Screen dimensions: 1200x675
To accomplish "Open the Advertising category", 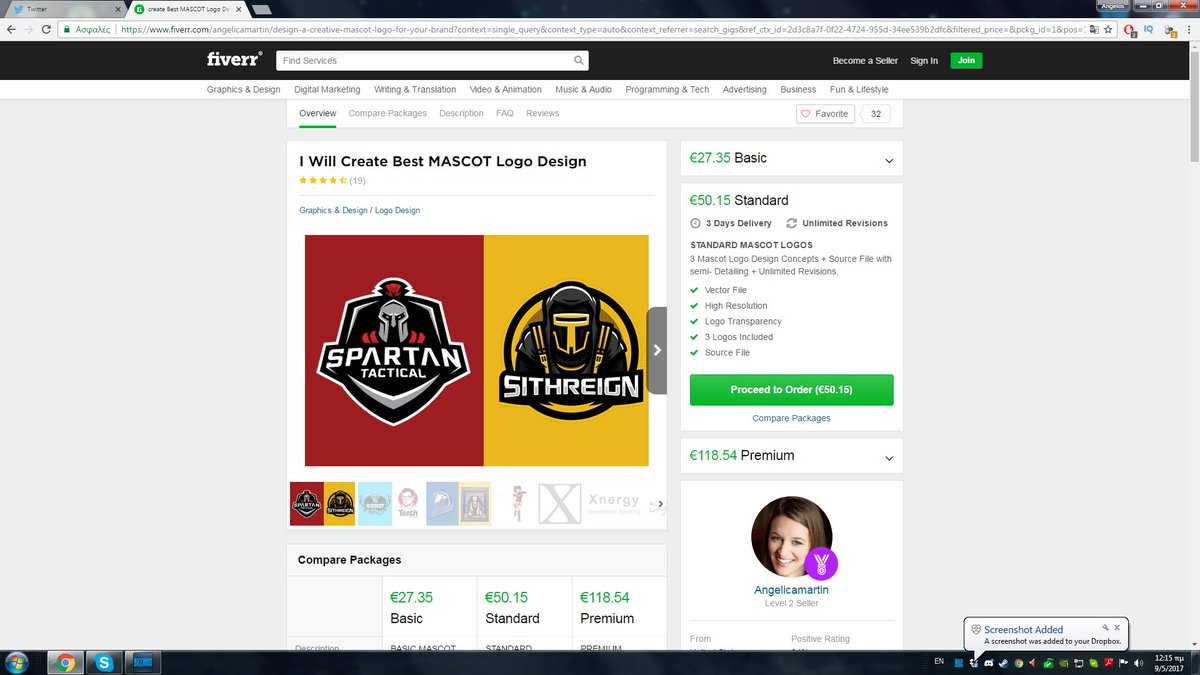I will (745, 89).
